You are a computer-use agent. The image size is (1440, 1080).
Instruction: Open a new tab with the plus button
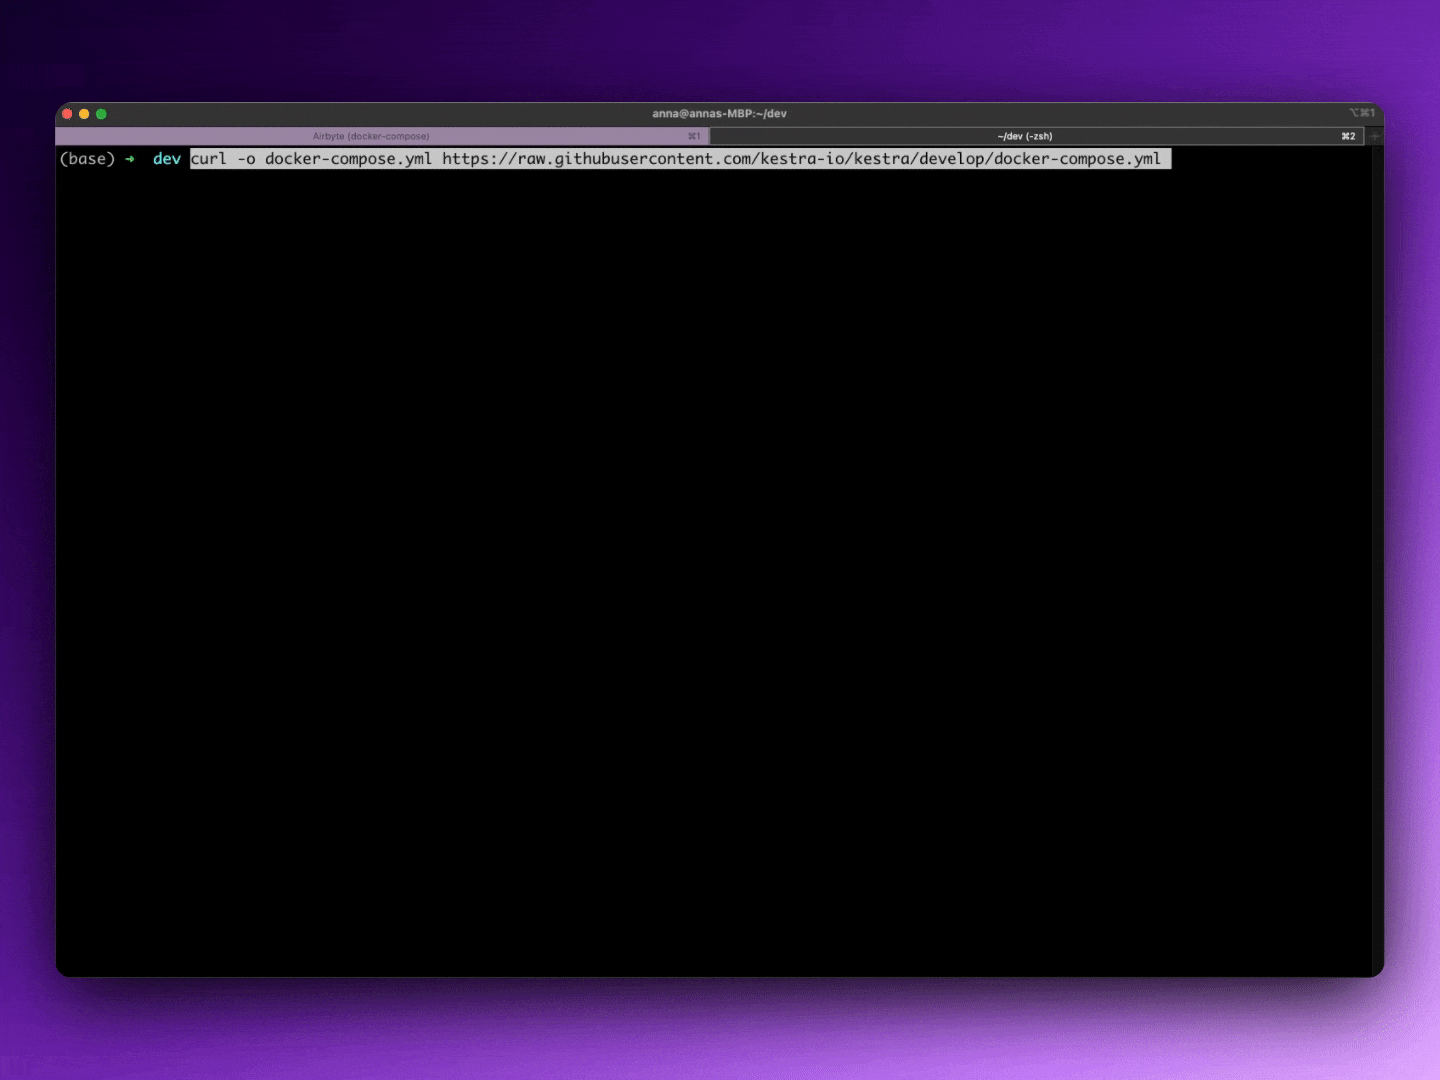(1374, 136)
